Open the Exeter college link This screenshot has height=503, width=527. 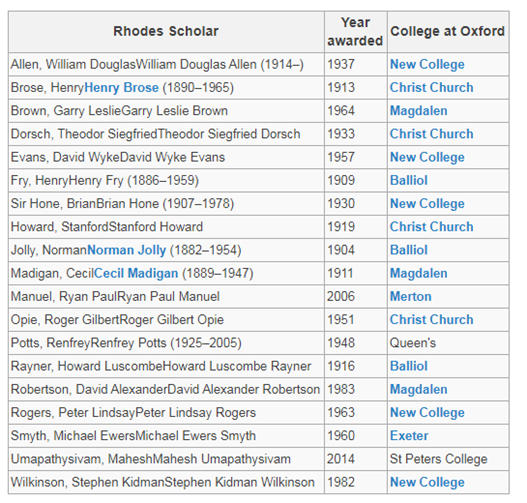(409, 436)
